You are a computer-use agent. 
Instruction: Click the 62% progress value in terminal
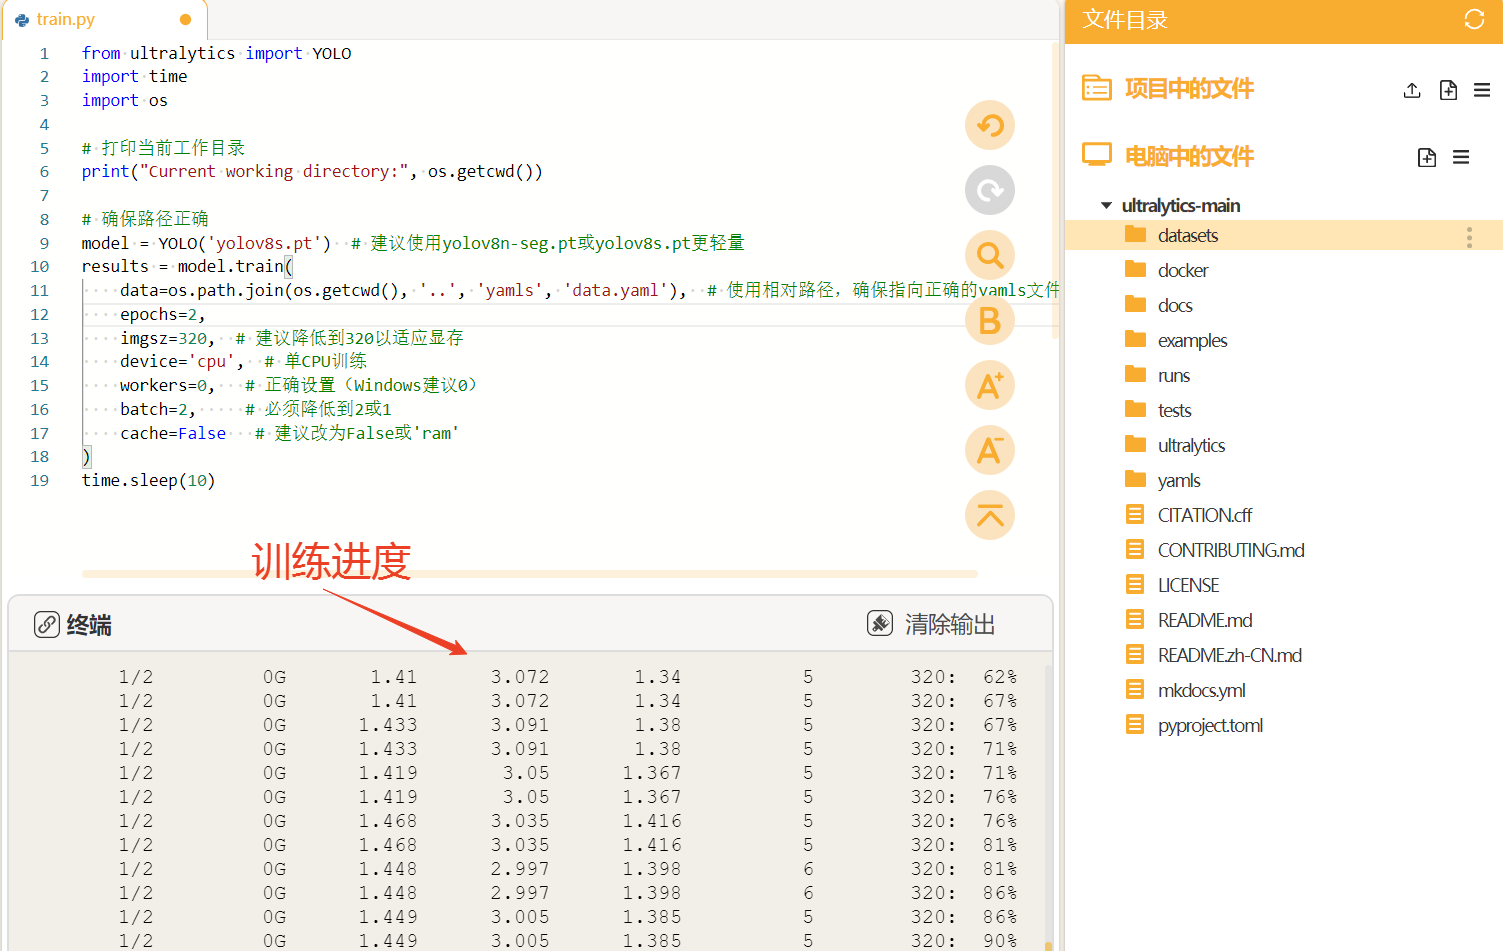point(999,677)
